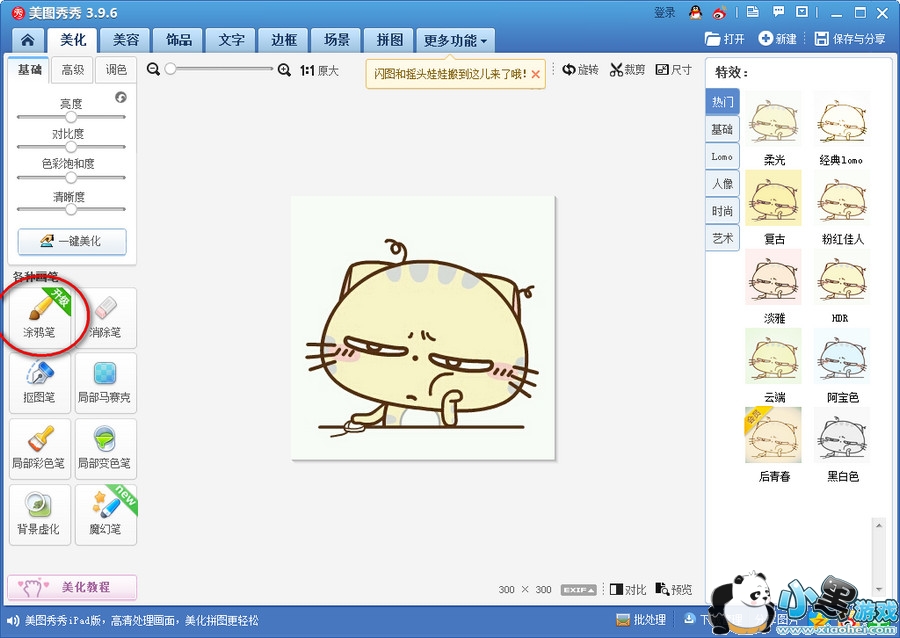Select the 魔幻笔 magic pen tool
Screen dimensions: 900x638
click(104, 514)
